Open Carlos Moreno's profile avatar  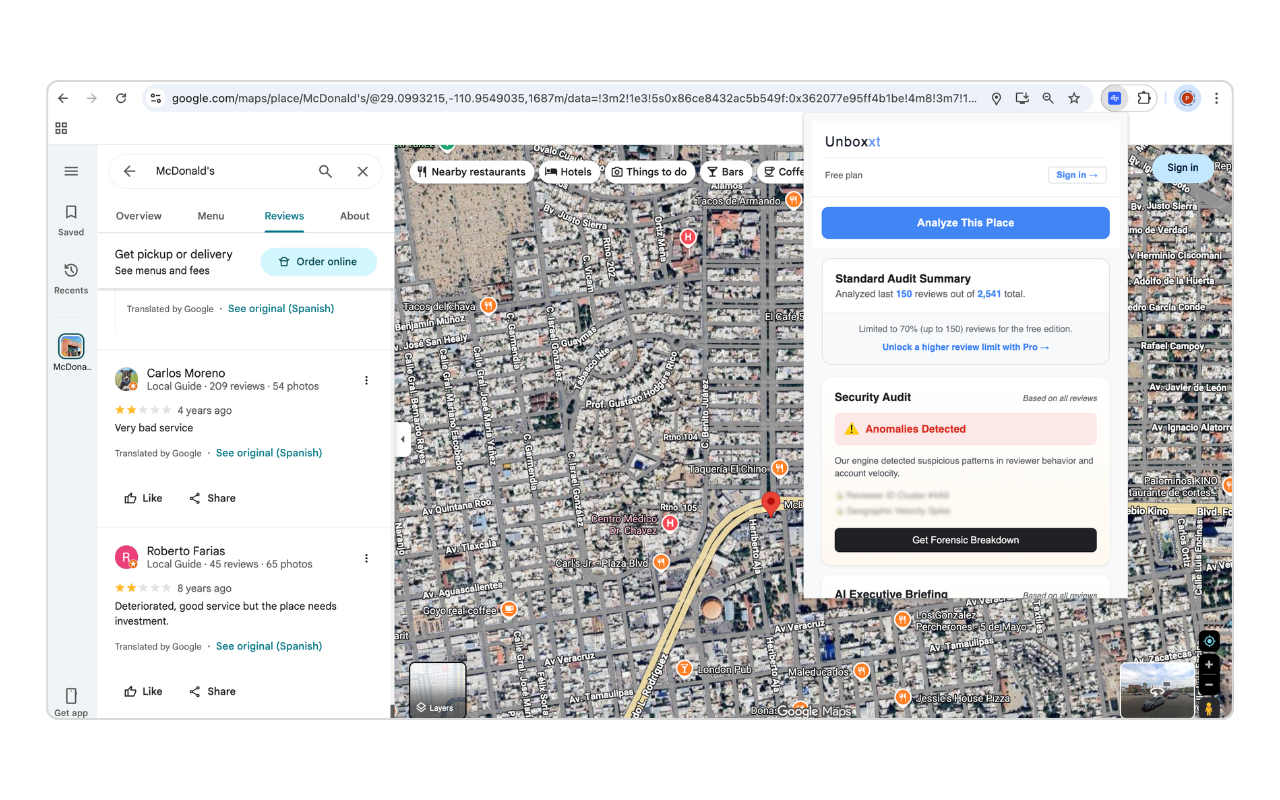(x=126, y=379)
